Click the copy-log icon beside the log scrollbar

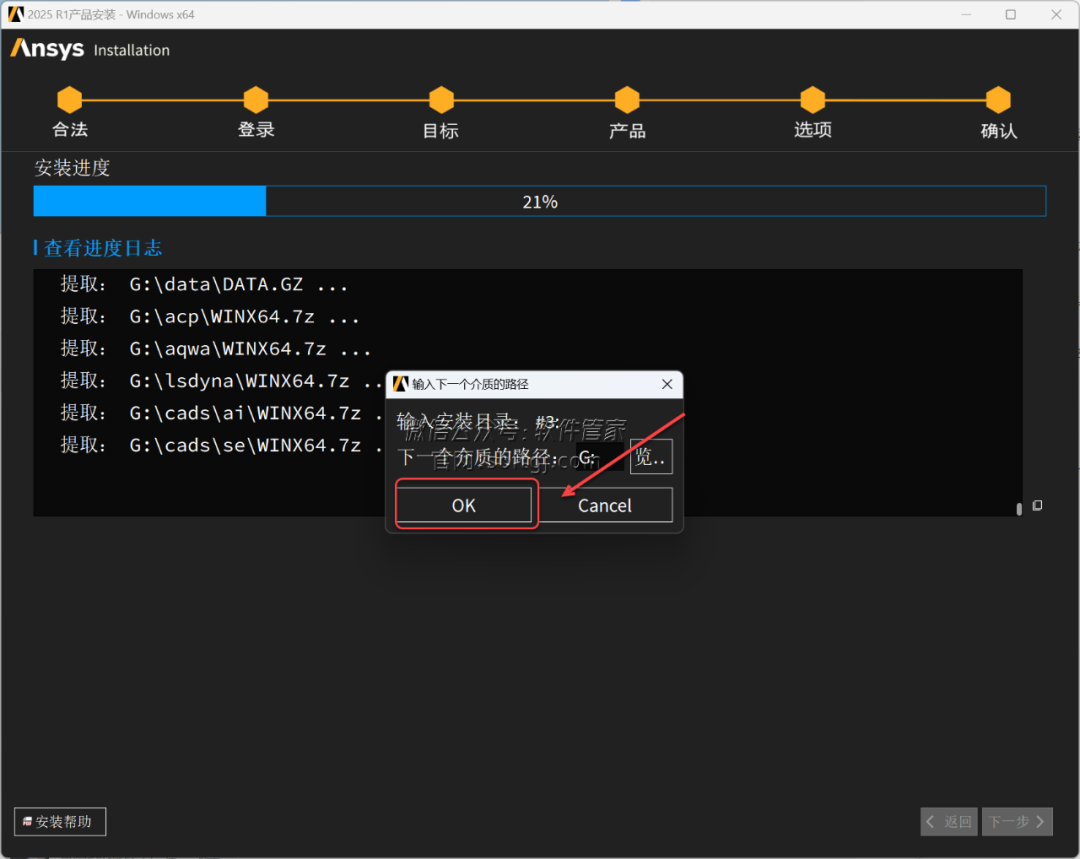(x=1037, y=506)
